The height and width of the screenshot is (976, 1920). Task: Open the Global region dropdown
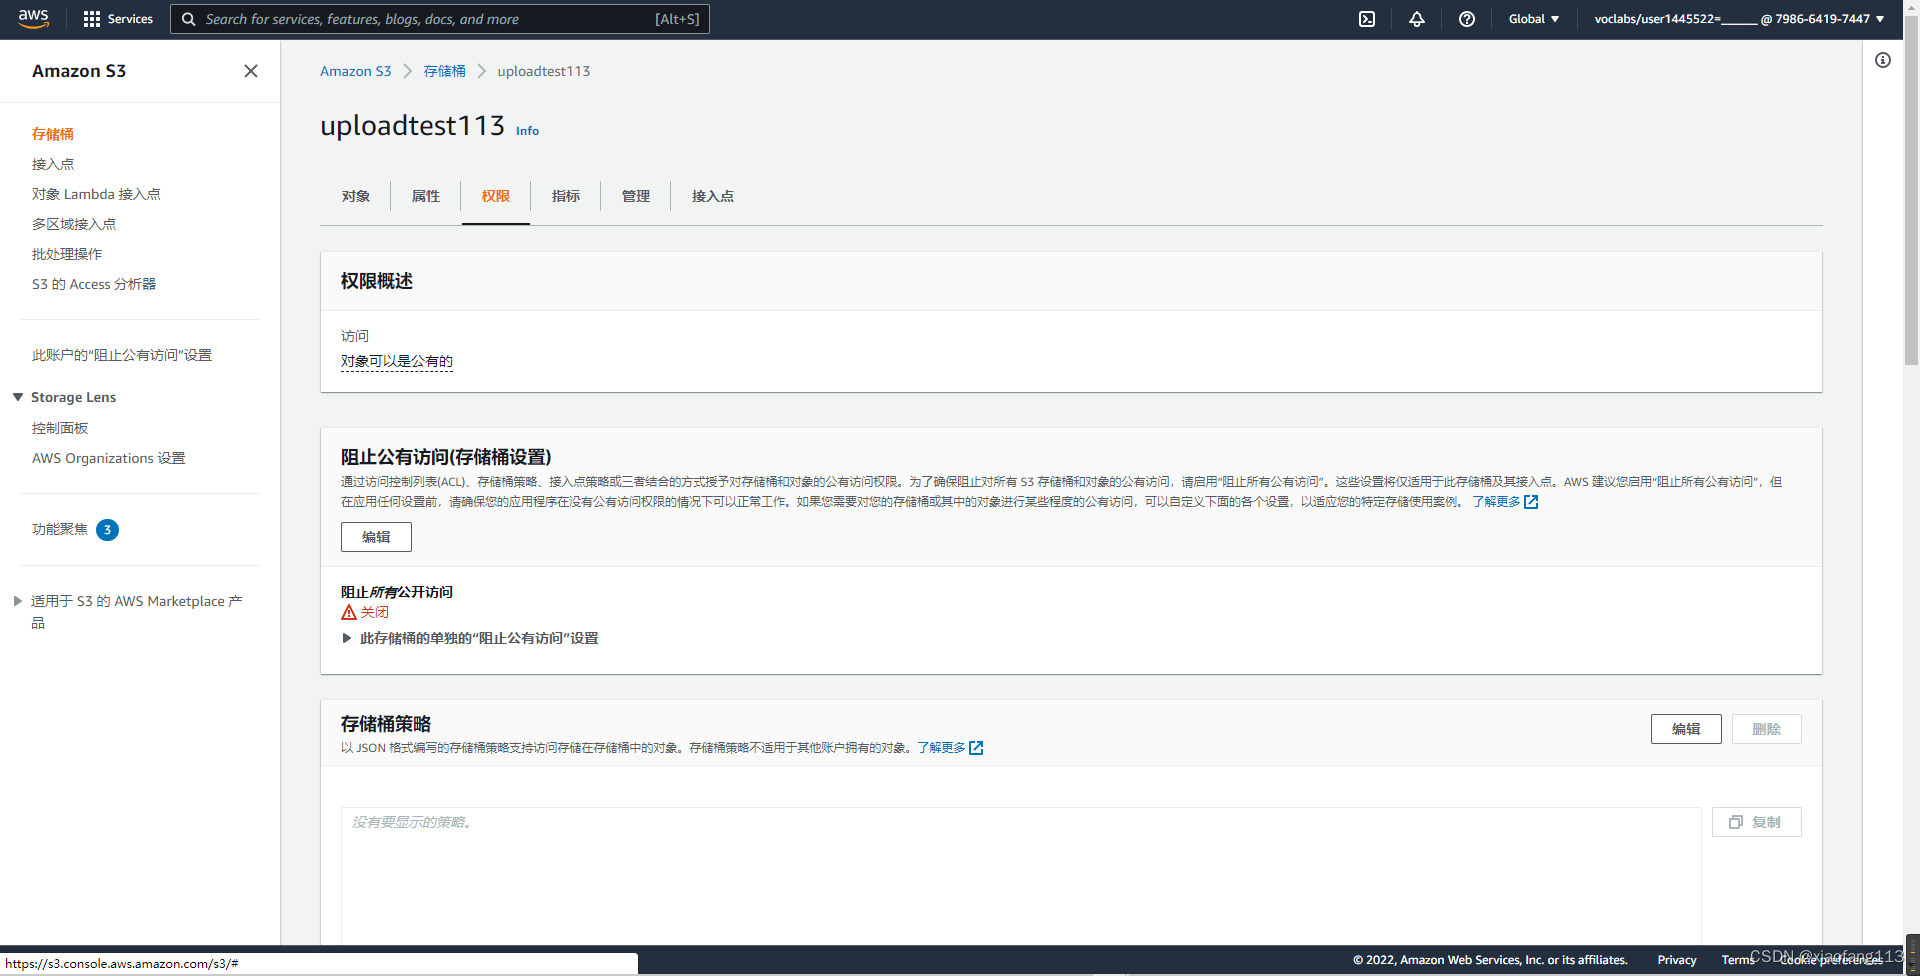tap(1534, 19)
